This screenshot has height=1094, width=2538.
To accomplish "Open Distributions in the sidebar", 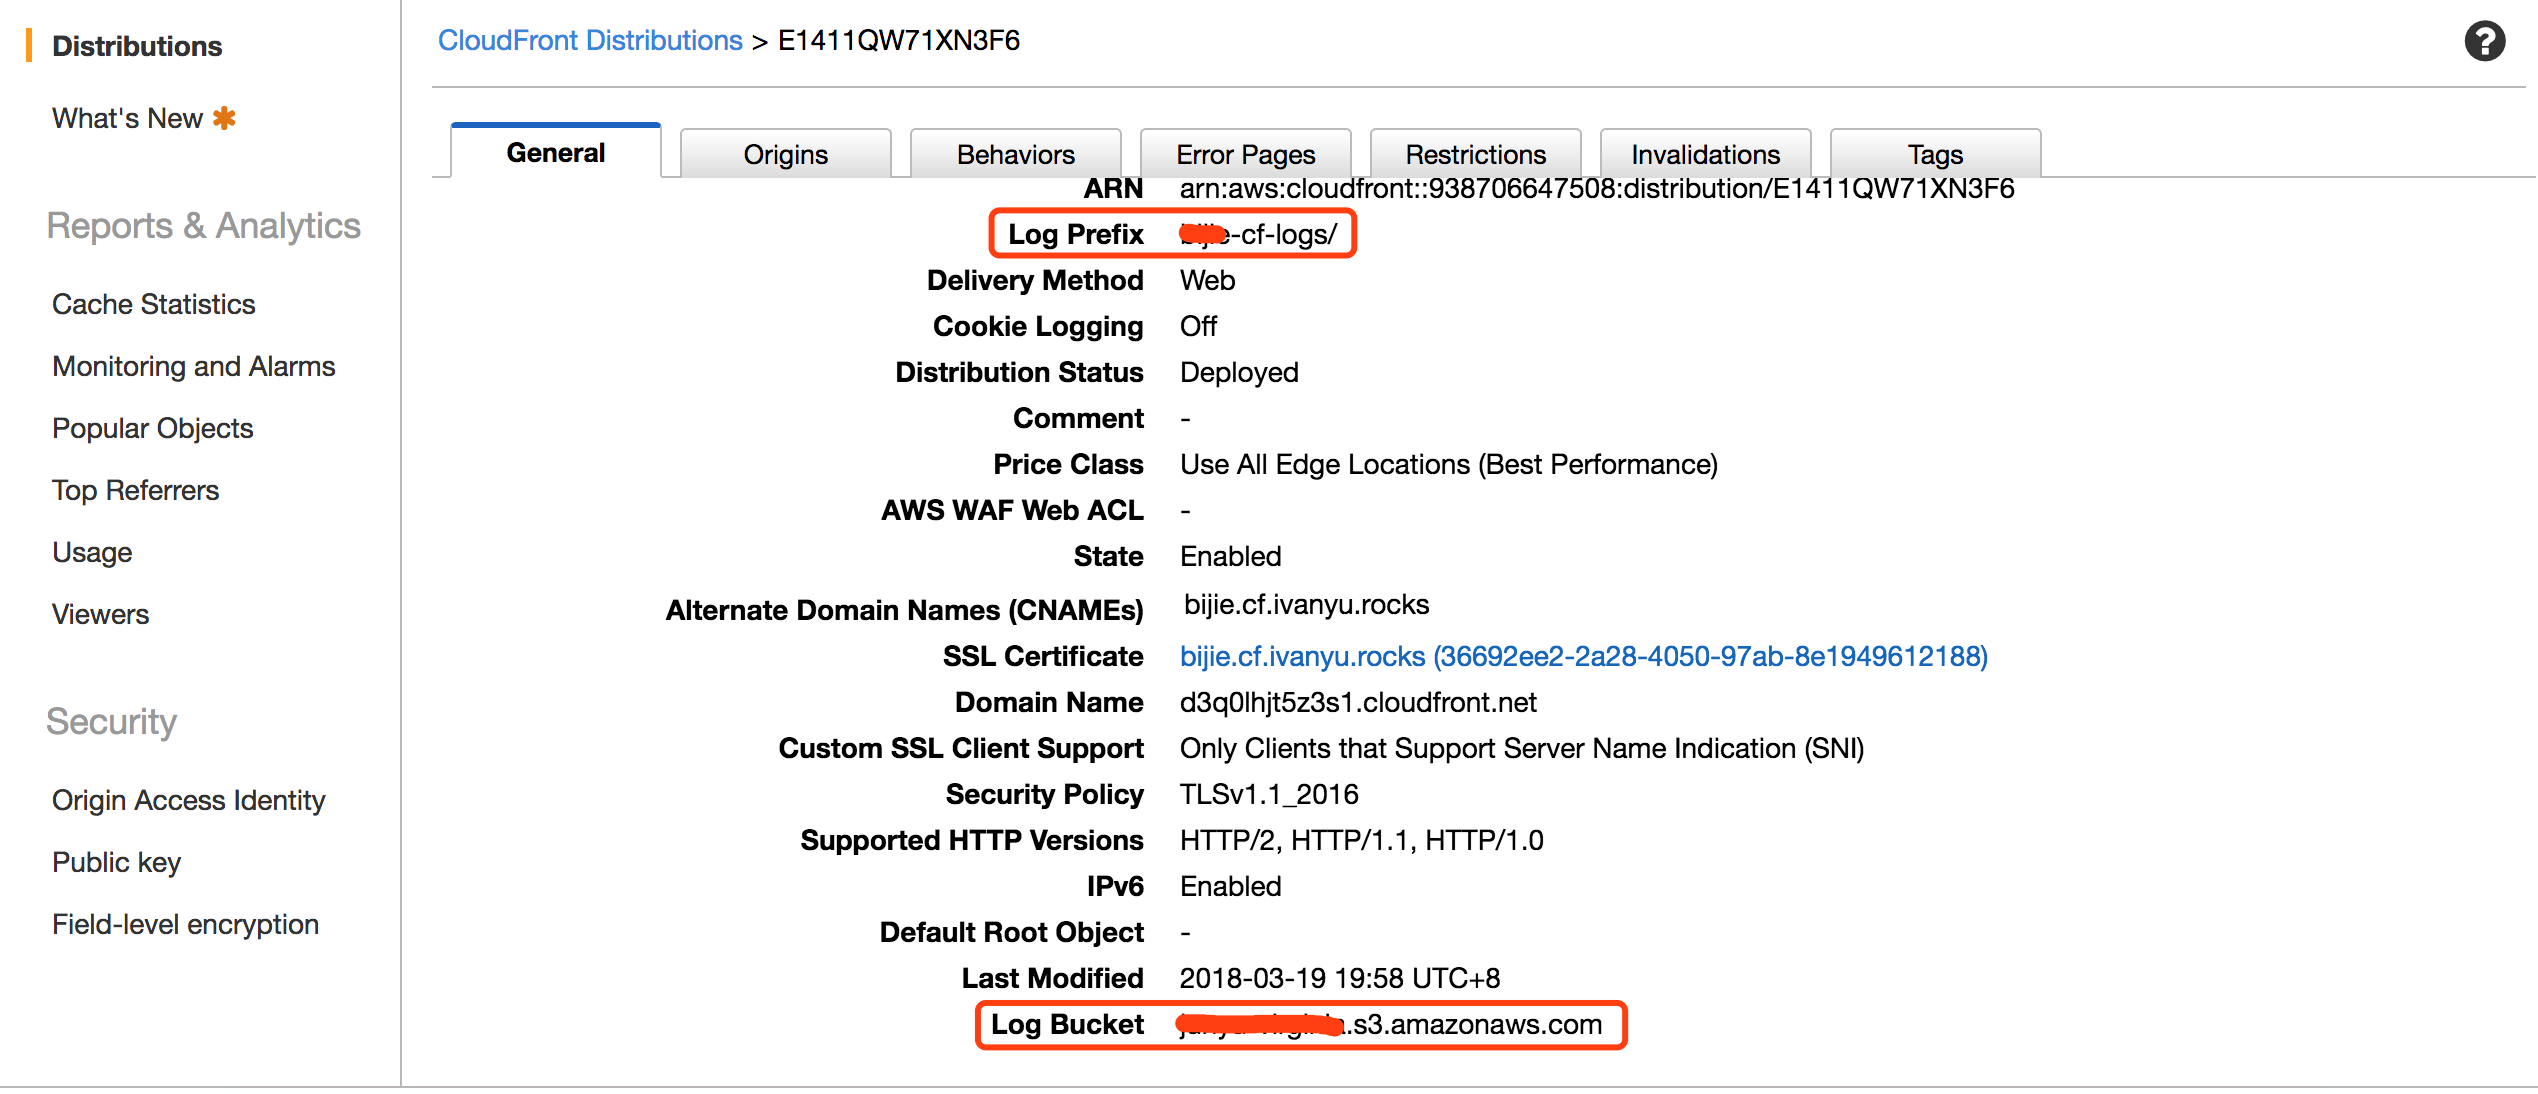I will coord(137,46).
